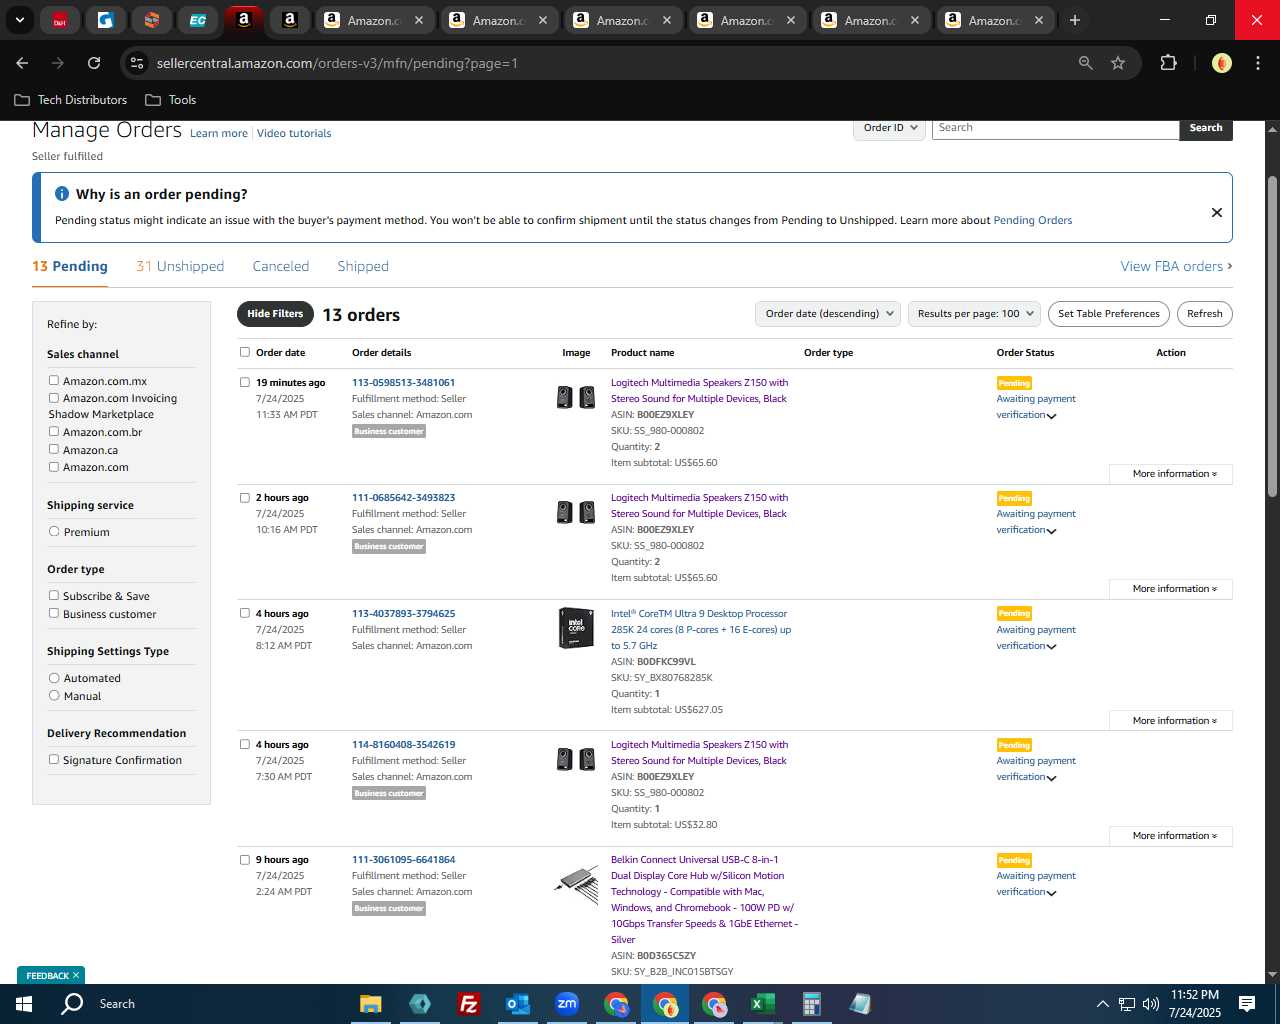
Task: Click the Search button beside the search field
Action: 1206,128
